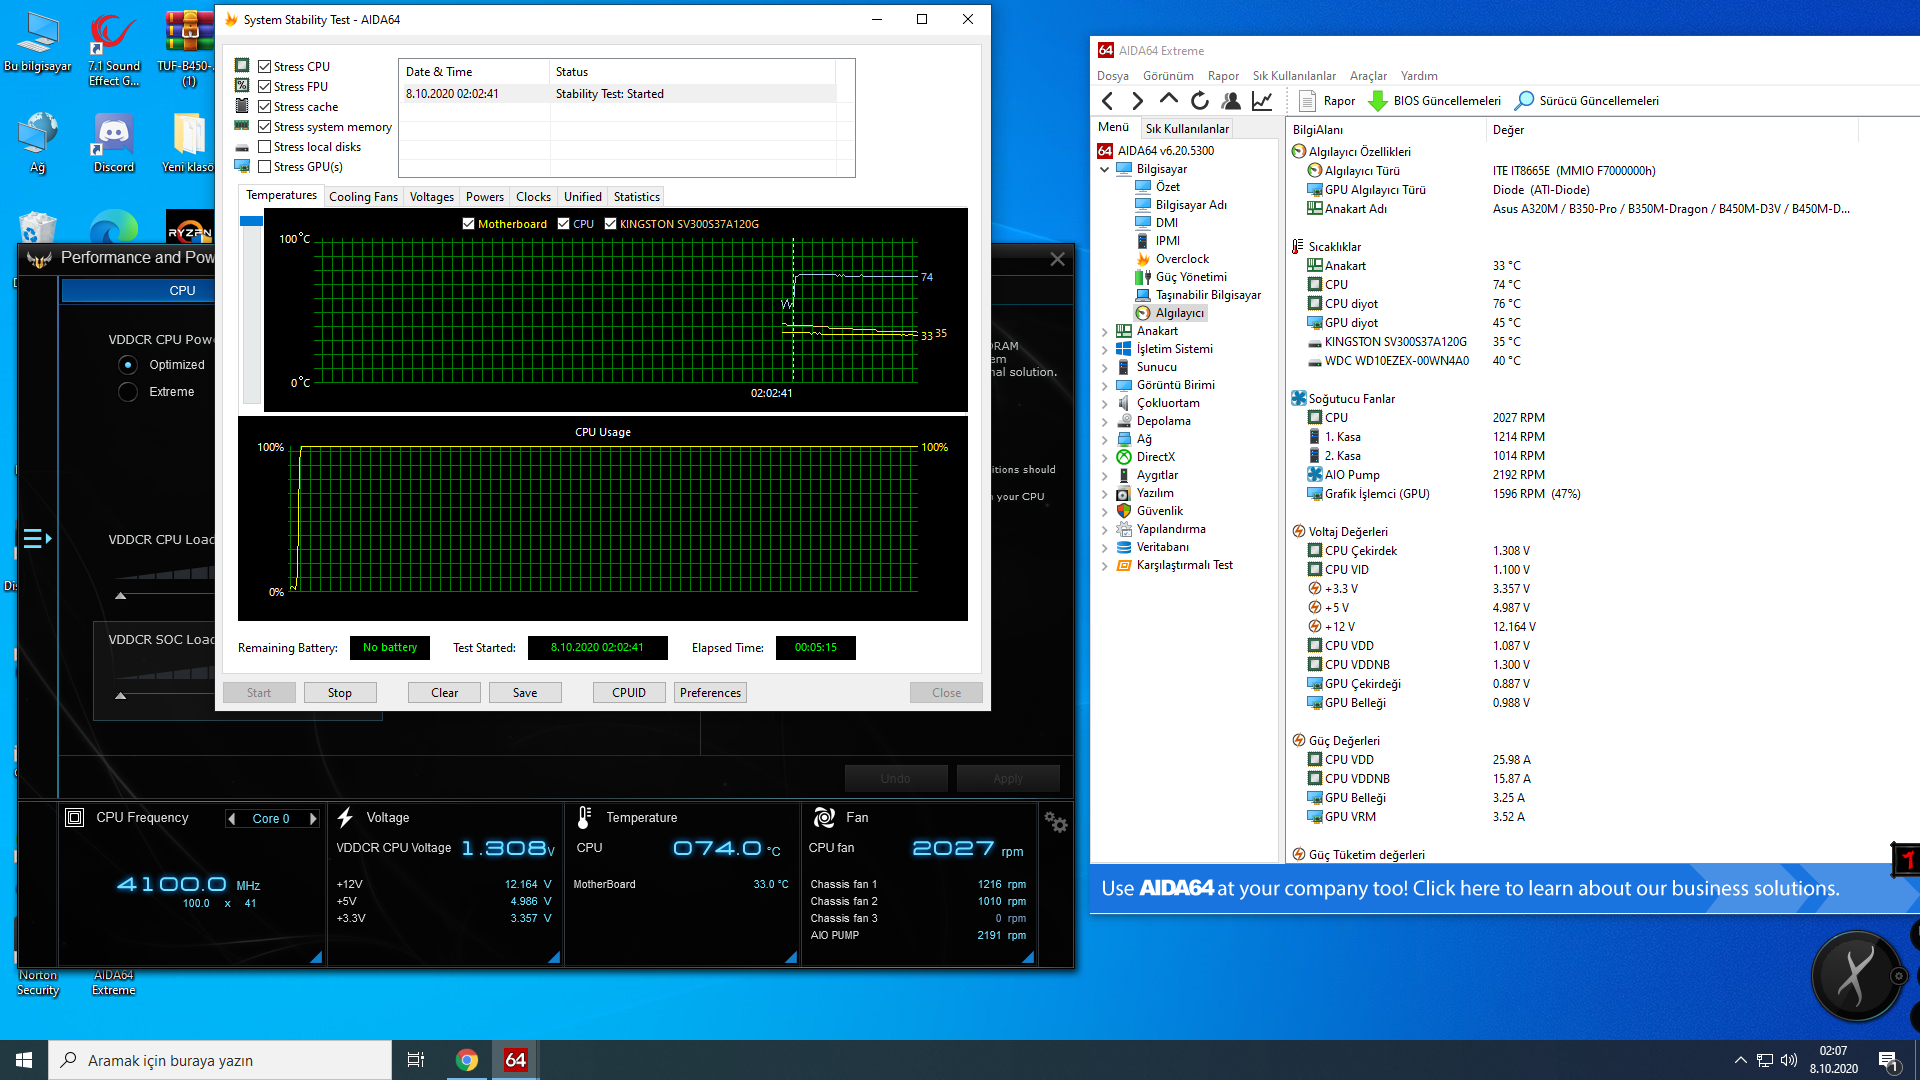1920x1080 pixels.
Task: Expand the Yapılandırma tree node
Action: (1104, 529)
